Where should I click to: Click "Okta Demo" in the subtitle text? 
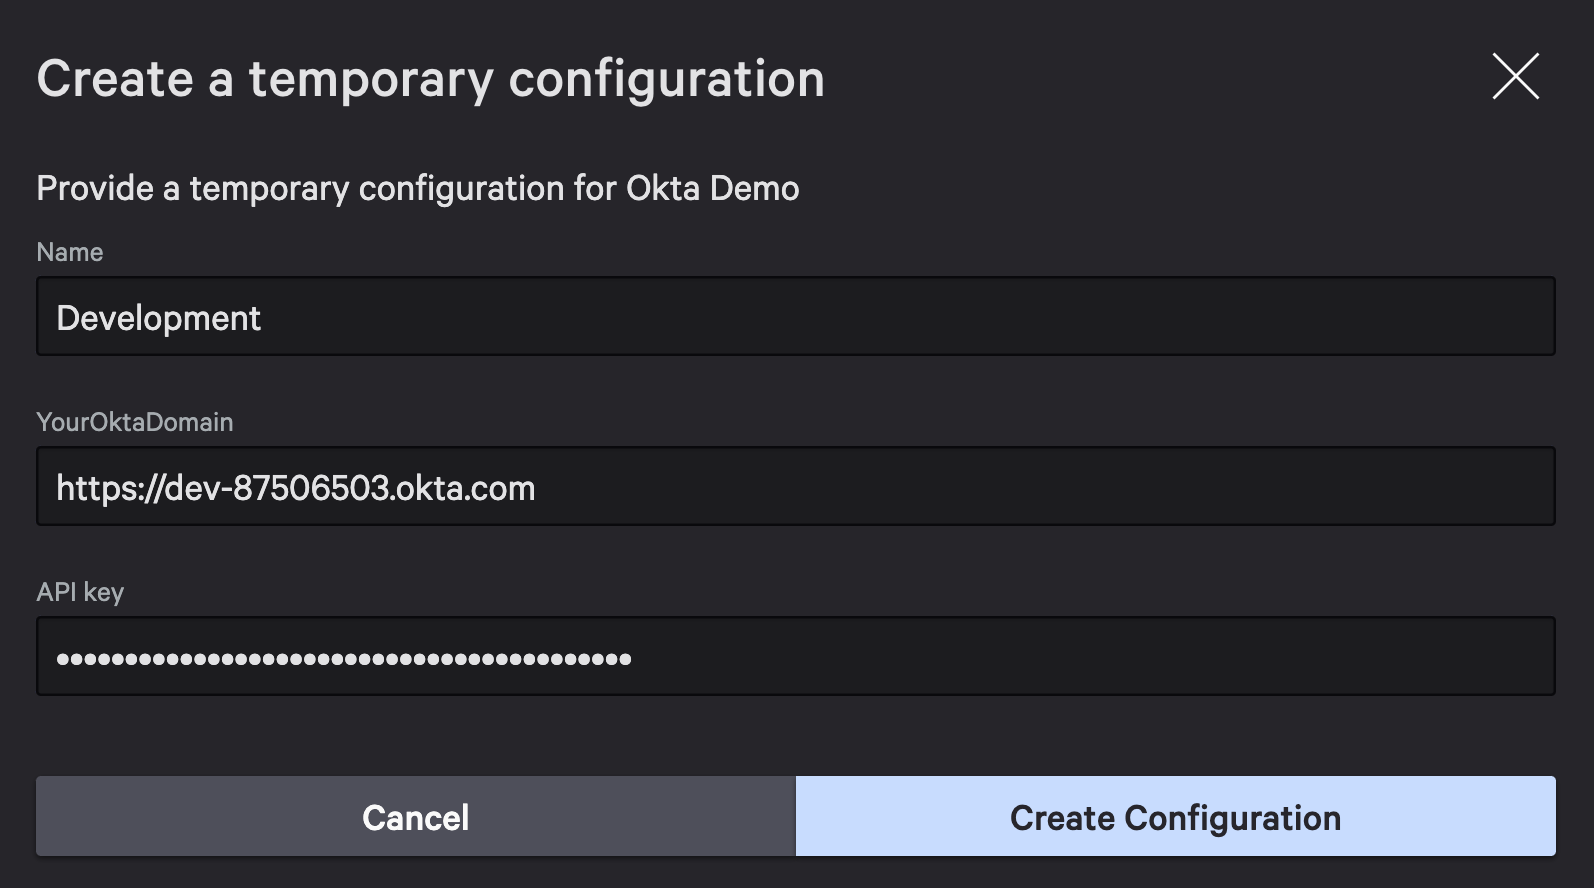(x=712, y=188)
